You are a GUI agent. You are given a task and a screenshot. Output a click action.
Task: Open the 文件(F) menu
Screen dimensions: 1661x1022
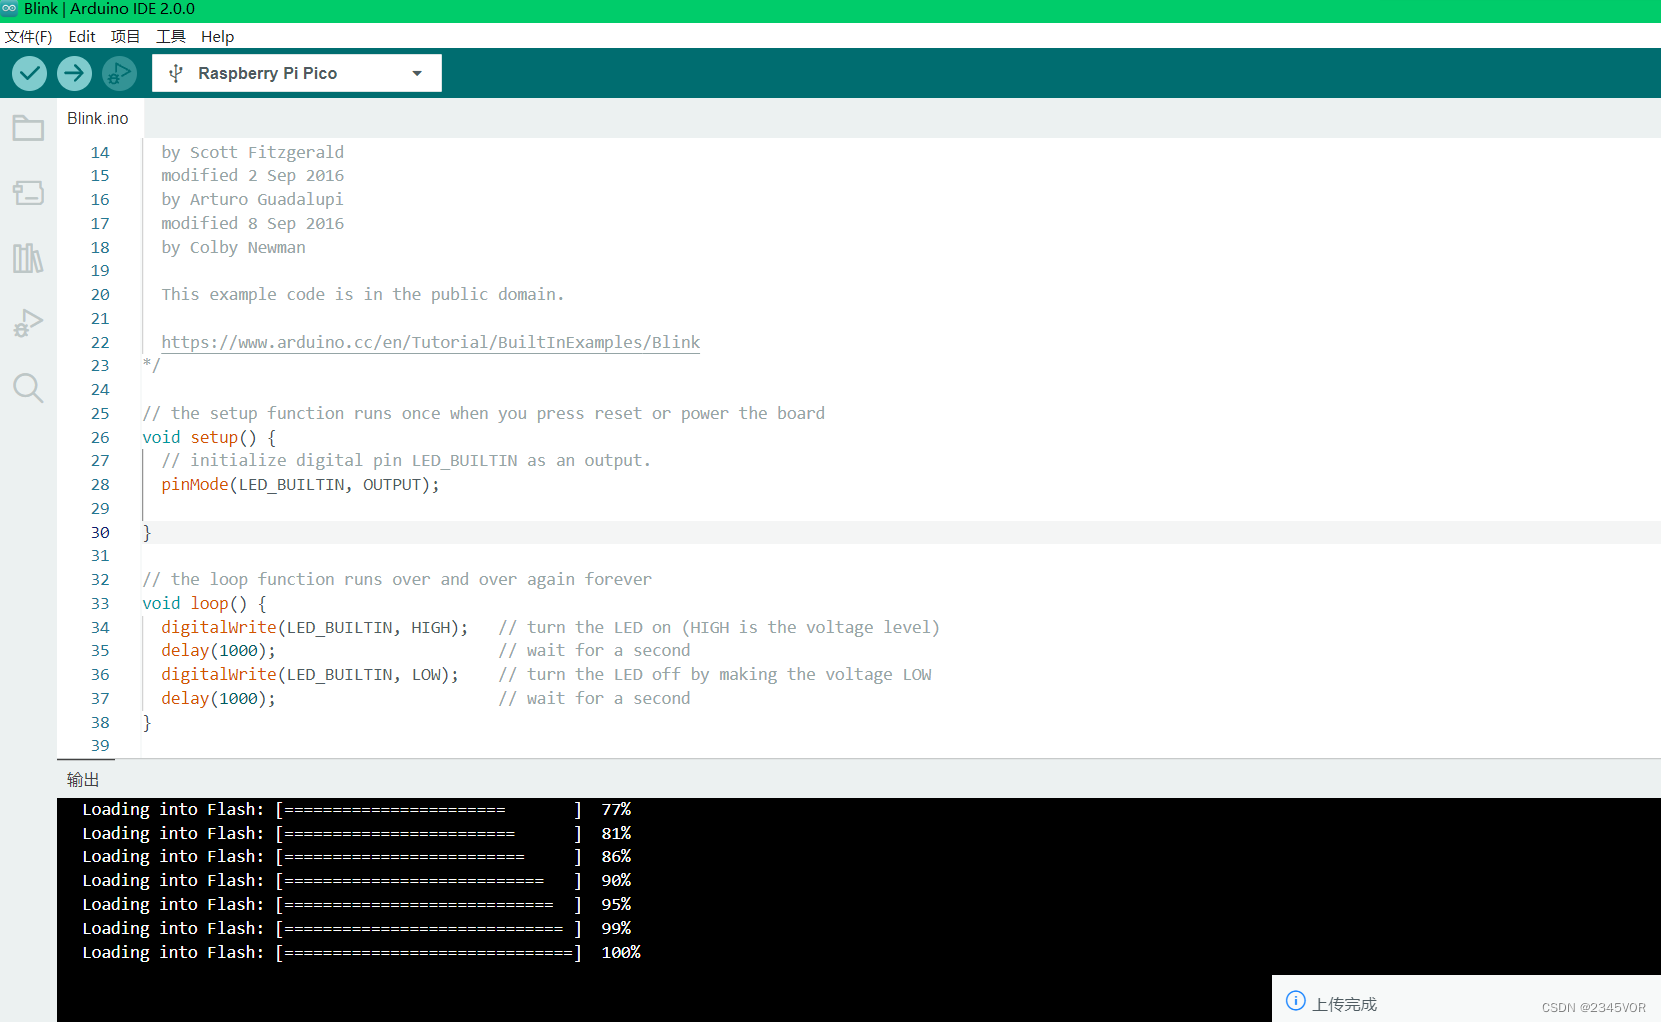click(29, 37)
